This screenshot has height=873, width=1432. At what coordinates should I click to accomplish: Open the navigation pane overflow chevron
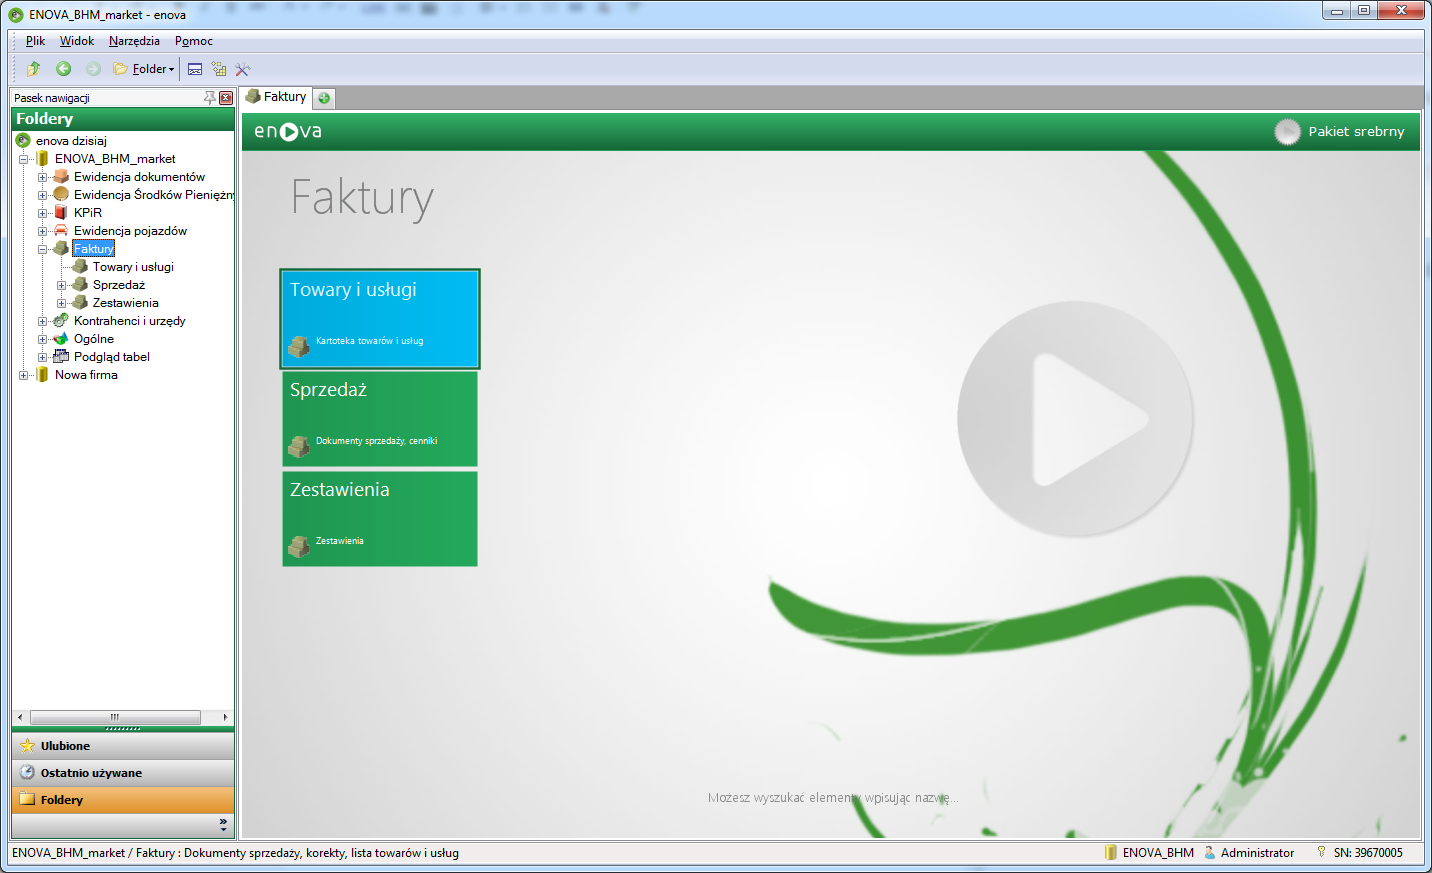pos(223,825)
